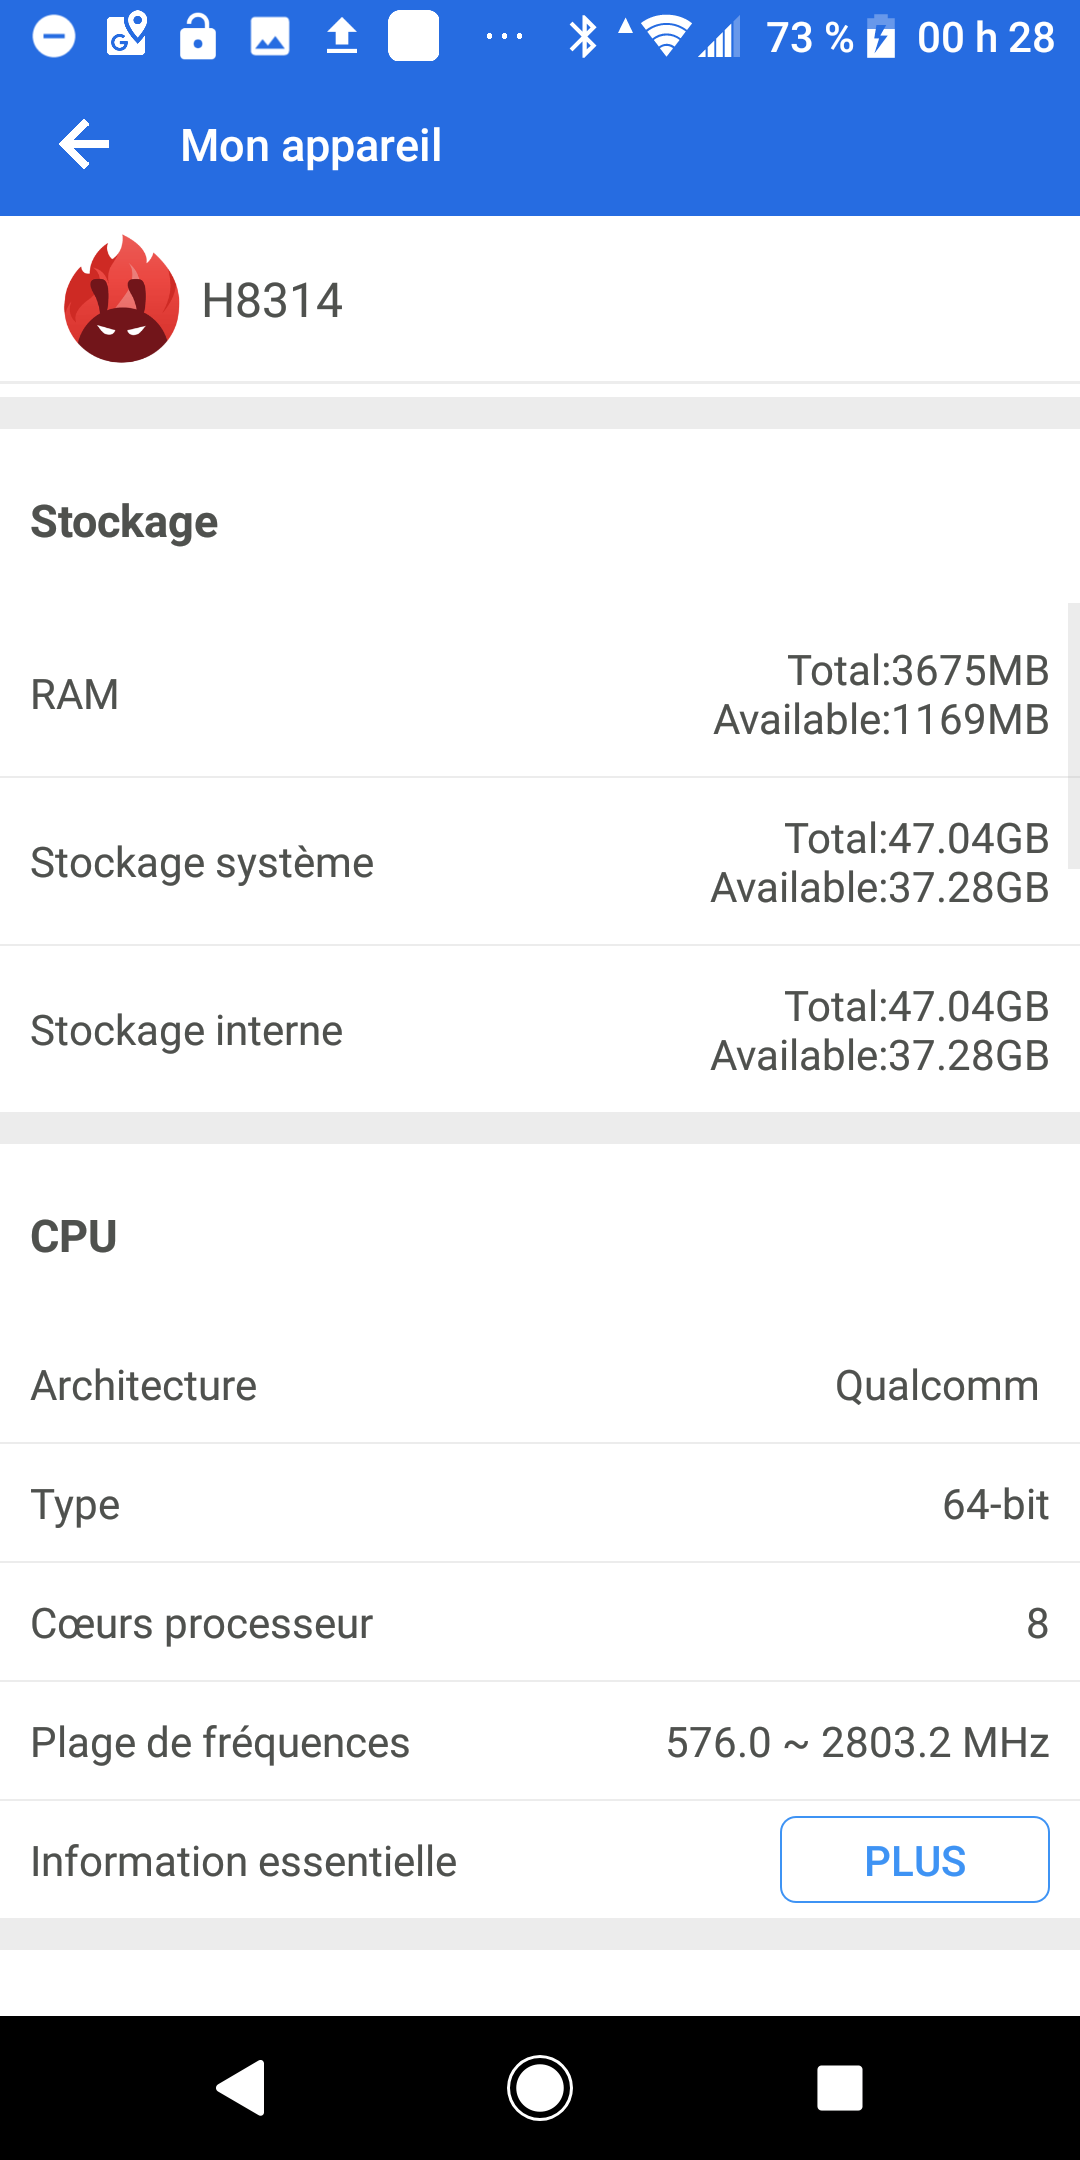Tap the Plage de fréquences row
The height and width of the screenshot is (2160, 1080).
[540, 1742]
